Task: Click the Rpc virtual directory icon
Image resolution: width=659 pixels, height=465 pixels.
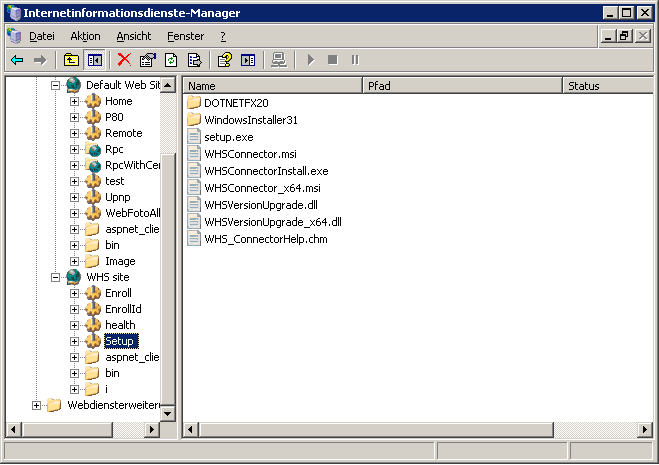Action: pos(93,149)
